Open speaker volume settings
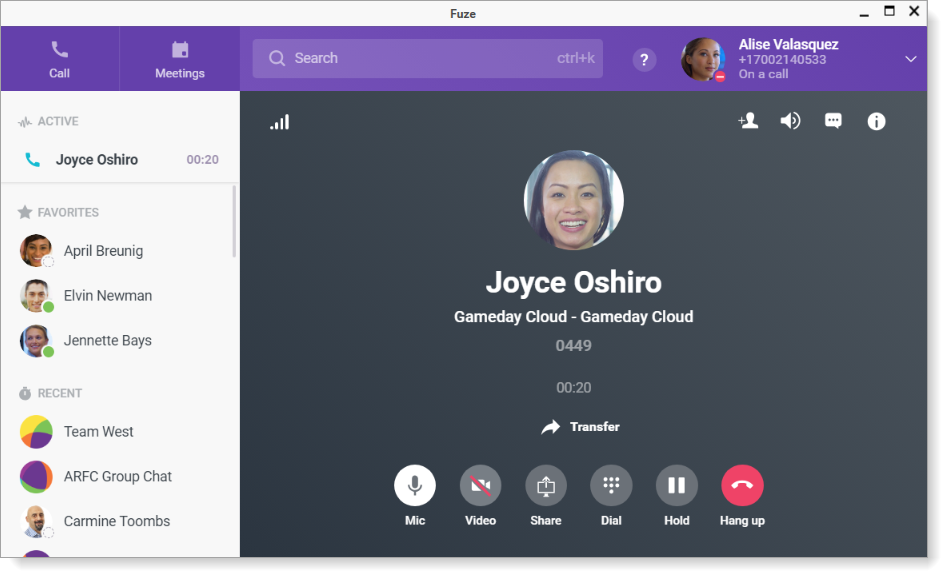 790,121
